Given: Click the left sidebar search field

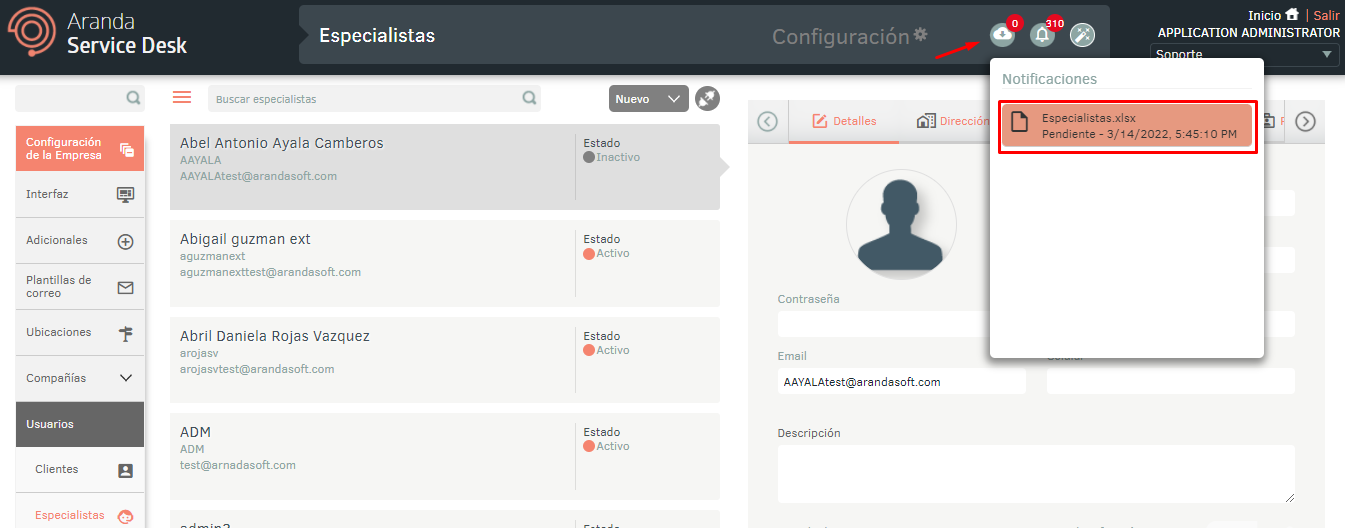Looking at the screenshot, I should (70, 98).
